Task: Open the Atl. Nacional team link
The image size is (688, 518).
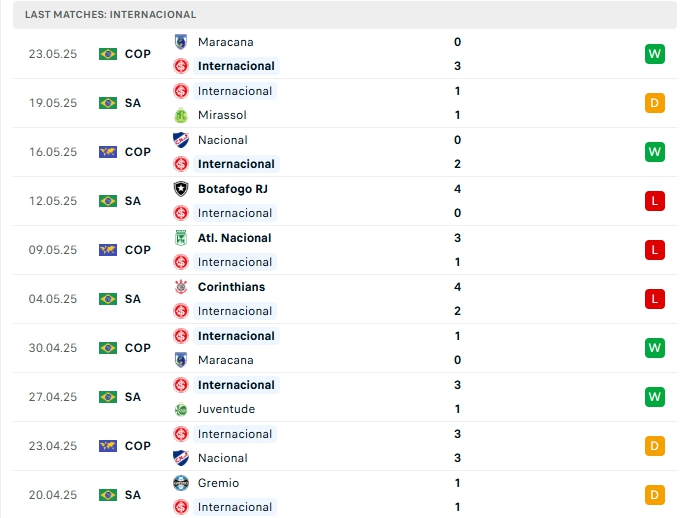Action: [234, 238]
